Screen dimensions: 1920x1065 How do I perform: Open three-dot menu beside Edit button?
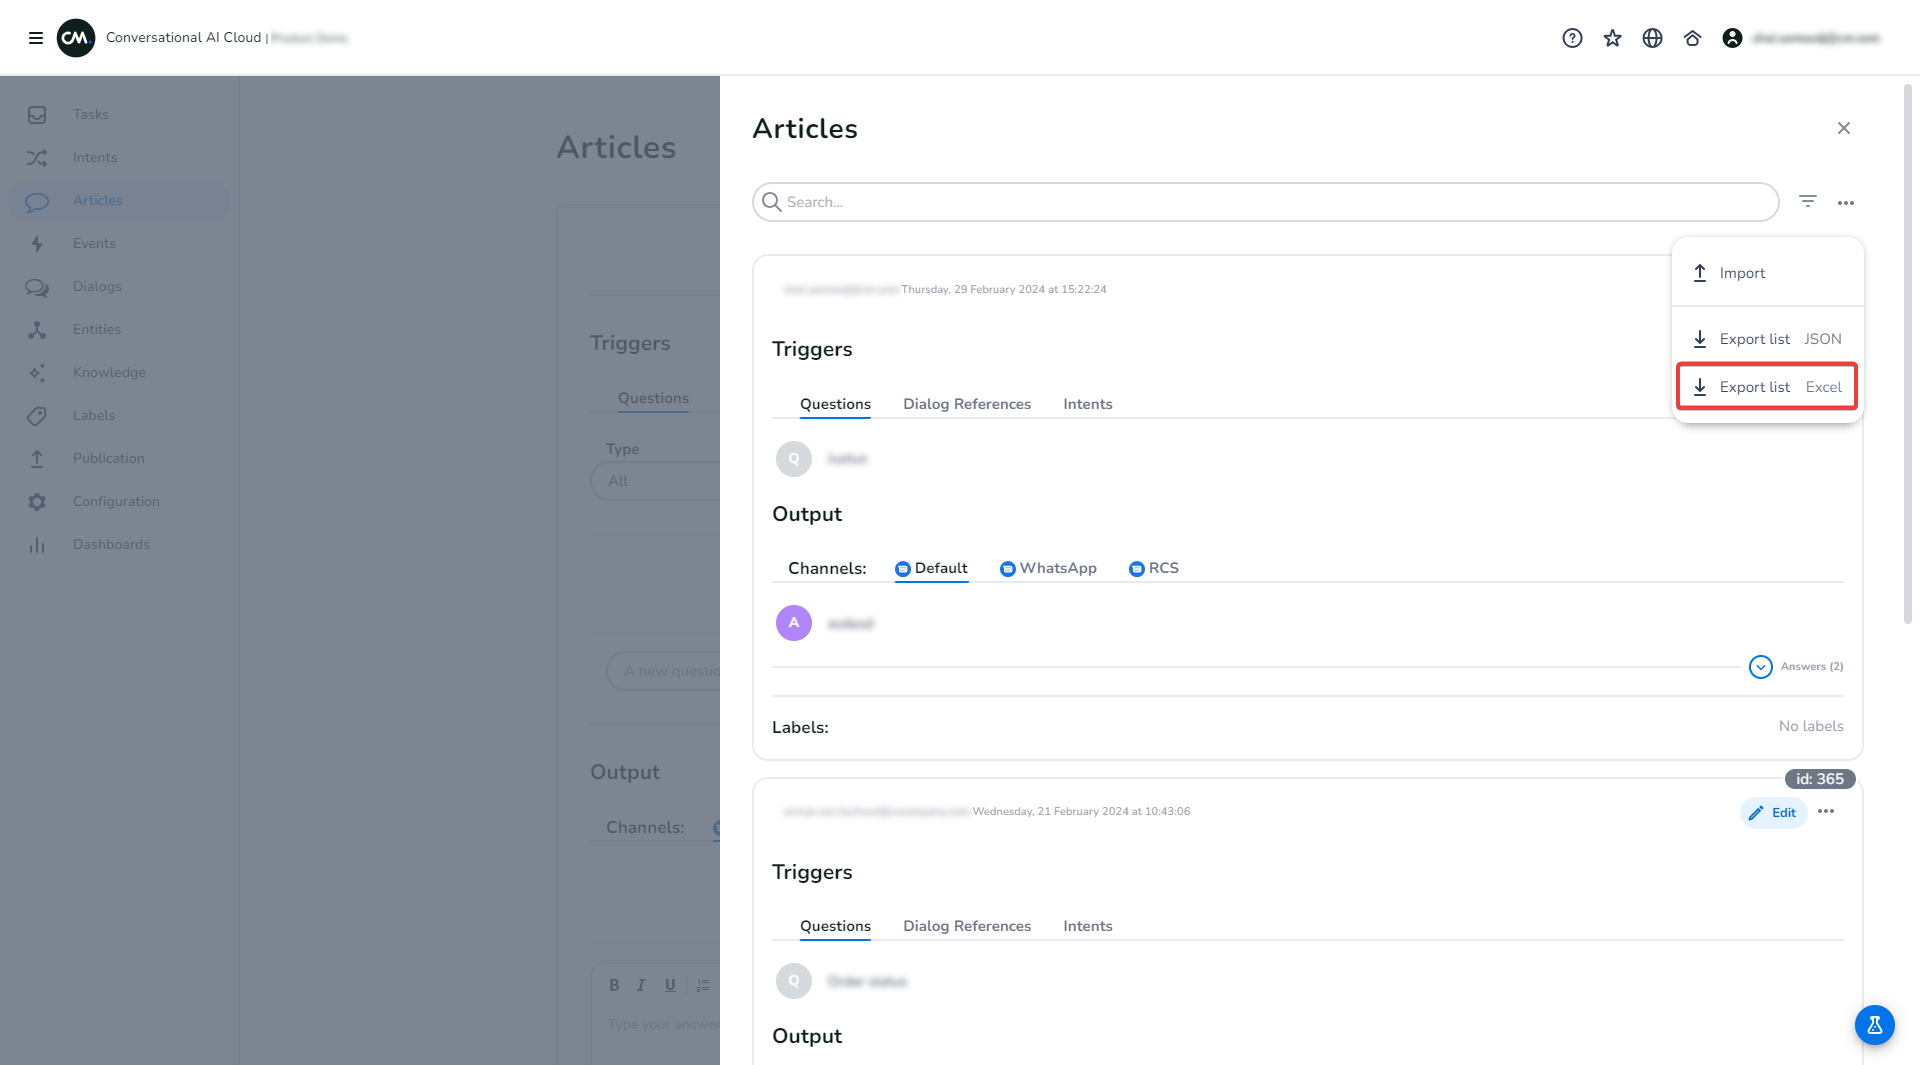1826,812
